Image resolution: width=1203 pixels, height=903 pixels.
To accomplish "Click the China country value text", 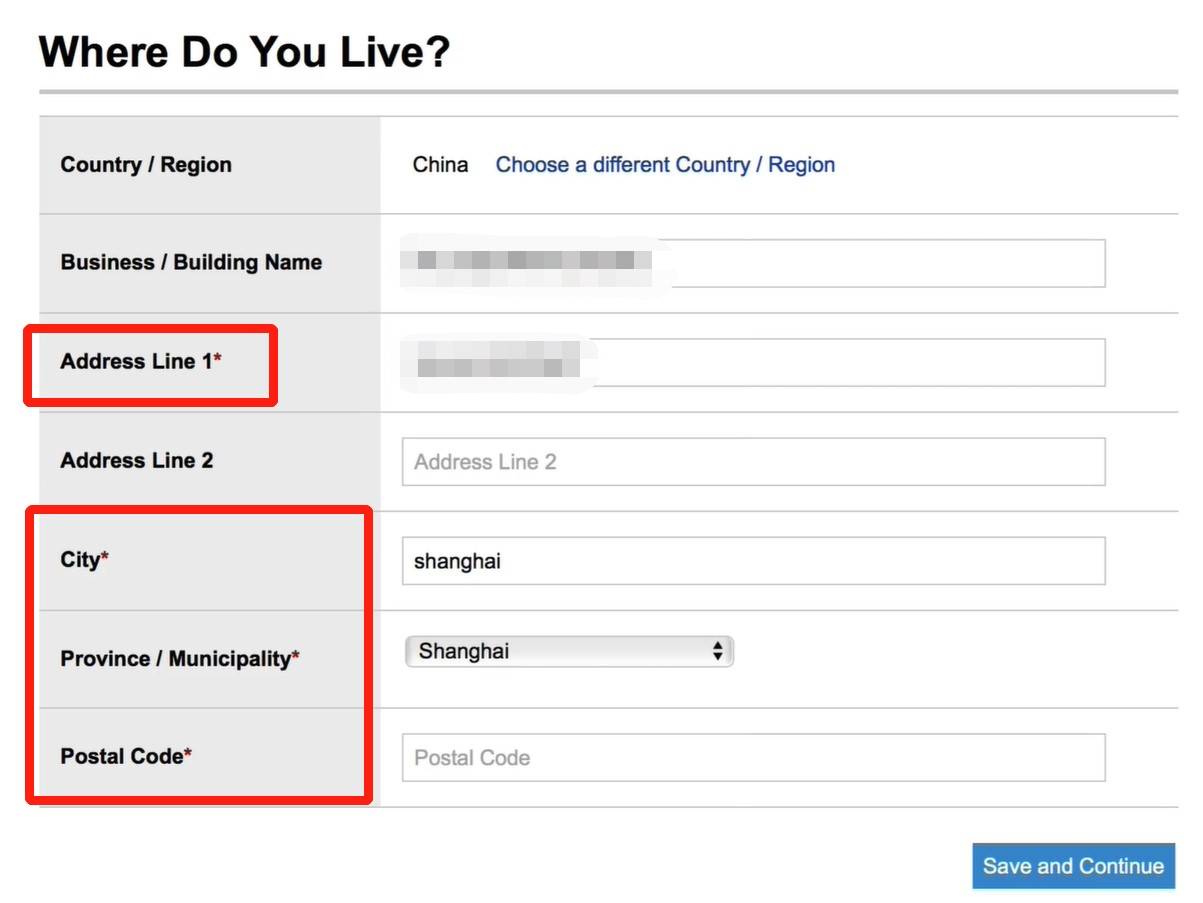I will coord(440,165).
